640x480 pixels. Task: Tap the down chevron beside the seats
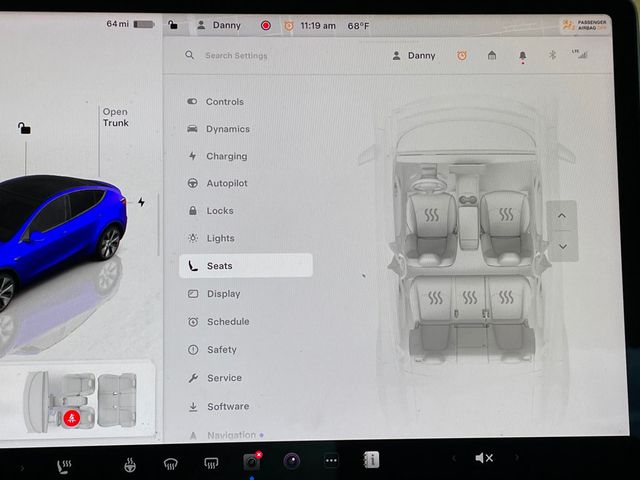coord(563,247)
